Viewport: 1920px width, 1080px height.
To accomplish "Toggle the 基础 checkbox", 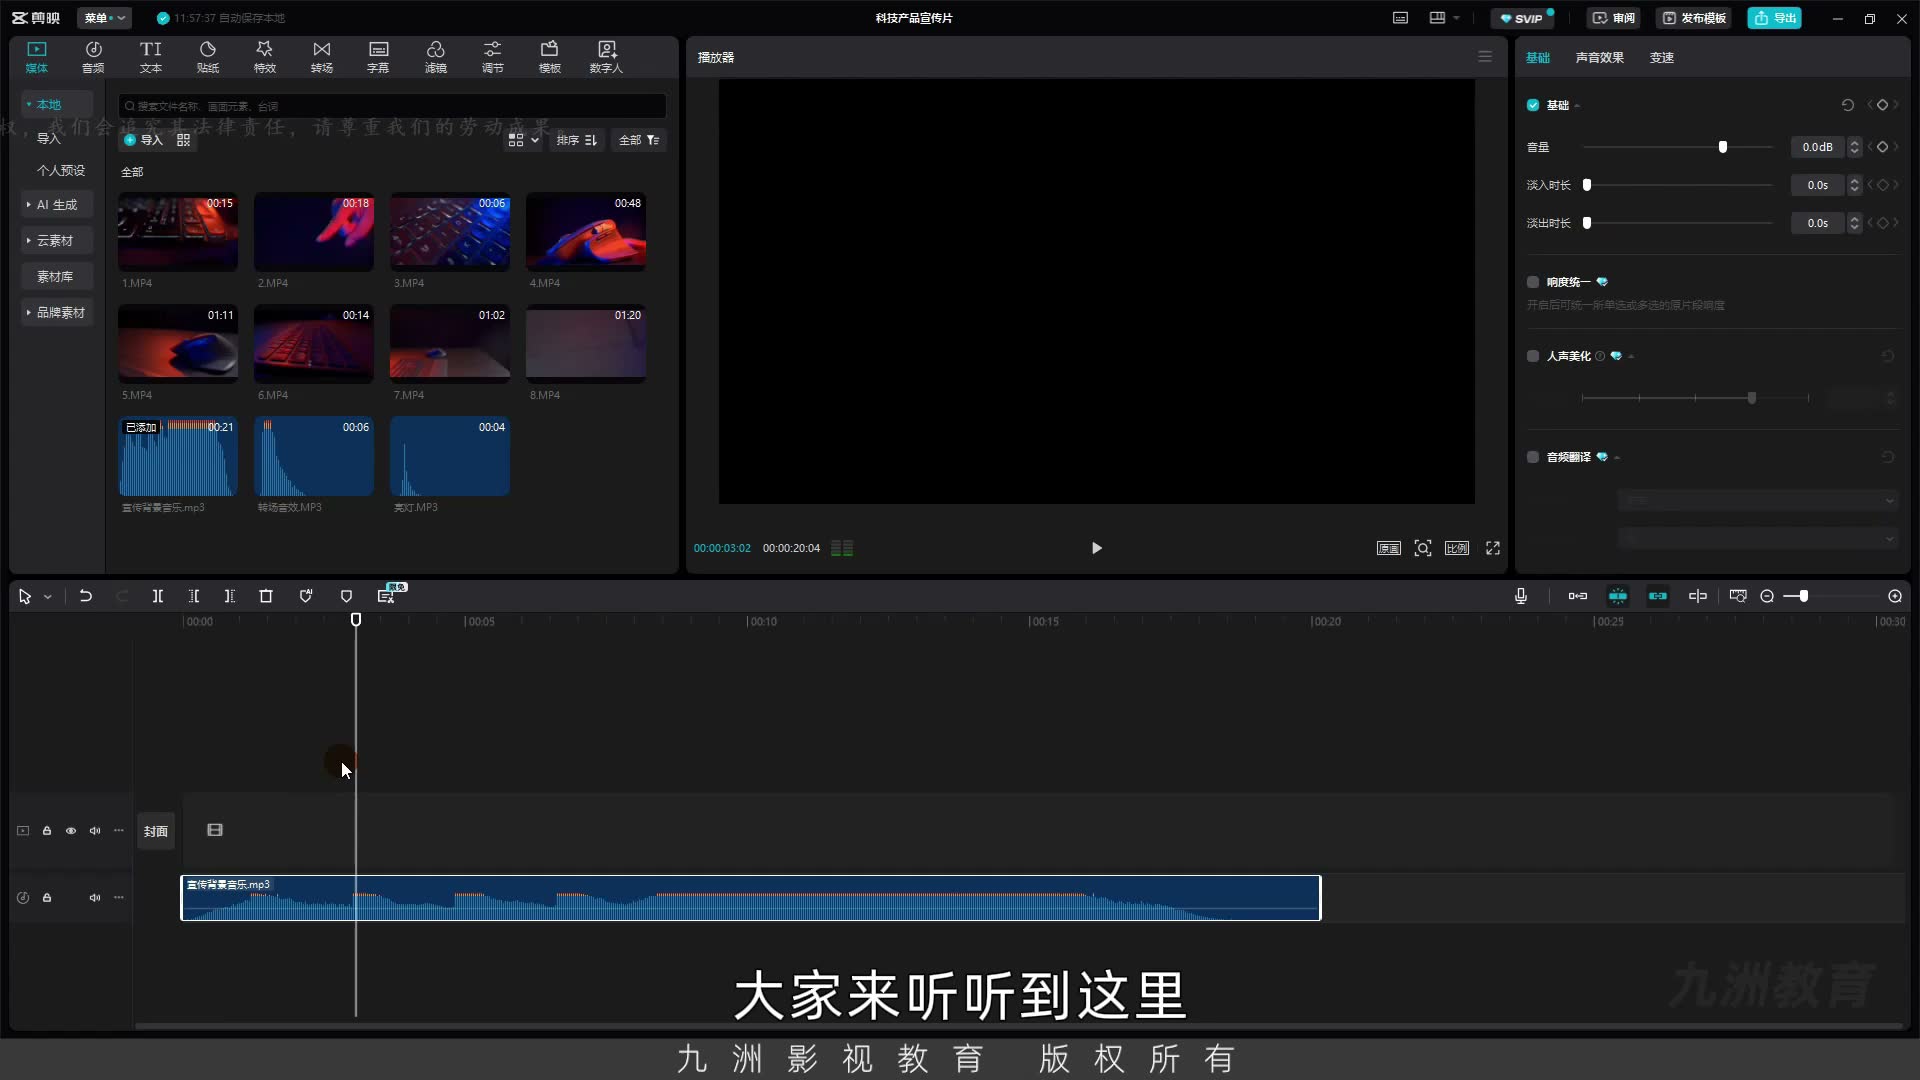I will 1533,105.
